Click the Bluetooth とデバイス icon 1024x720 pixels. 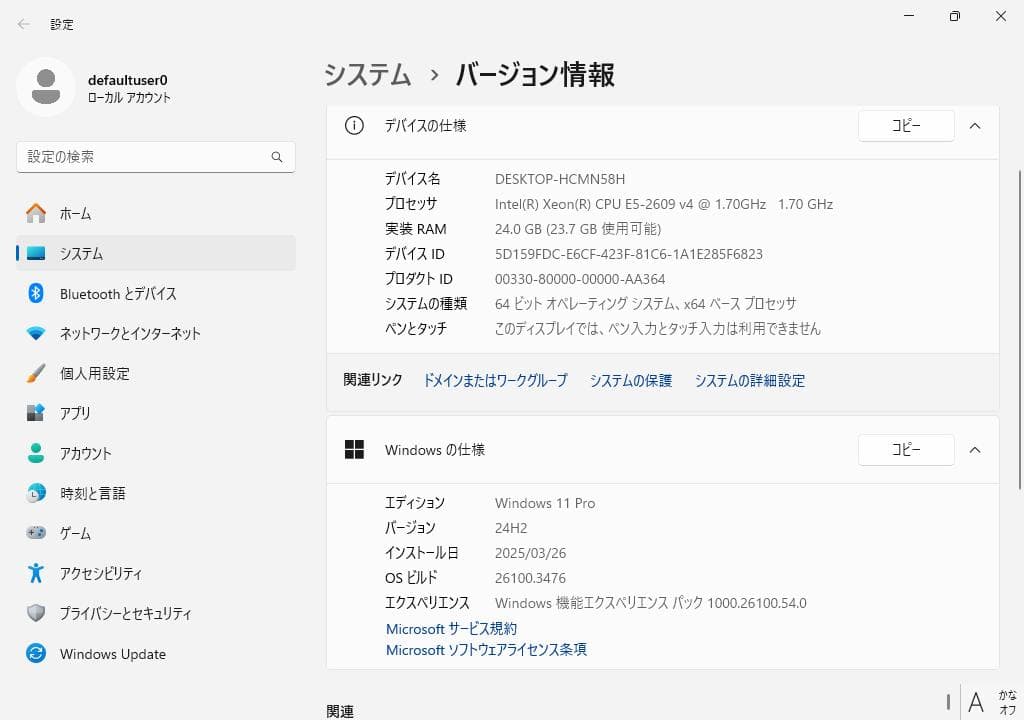pos(36,293)
